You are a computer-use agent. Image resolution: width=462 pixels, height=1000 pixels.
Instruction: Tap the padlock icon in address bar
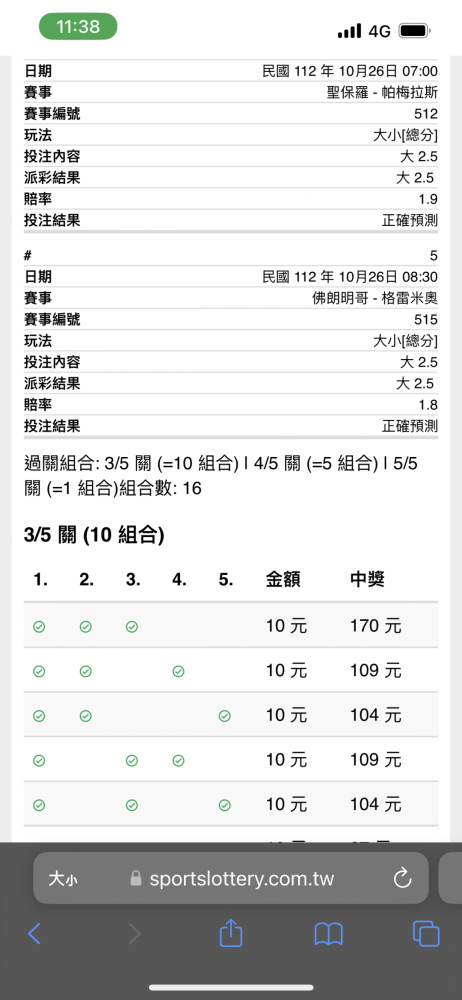pyautogui.click(x=135, y=879)
